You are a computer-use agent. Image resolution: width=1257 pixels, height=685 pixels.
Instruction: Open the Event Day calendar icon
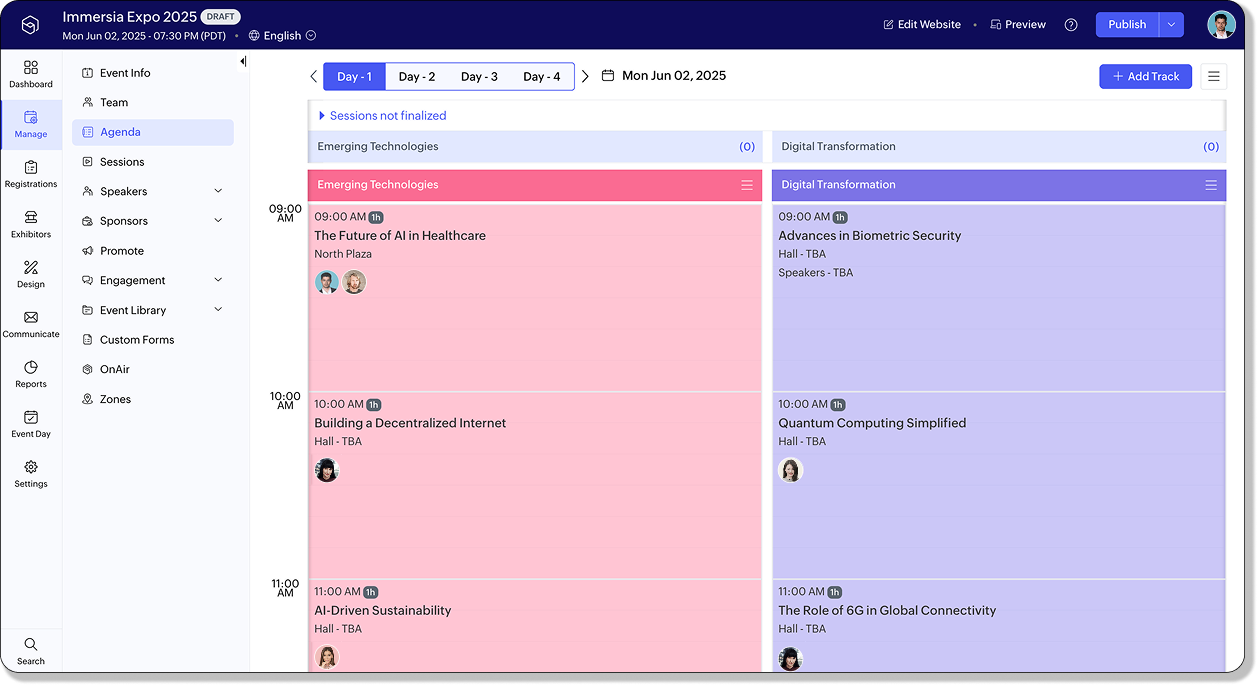(31, 417)
